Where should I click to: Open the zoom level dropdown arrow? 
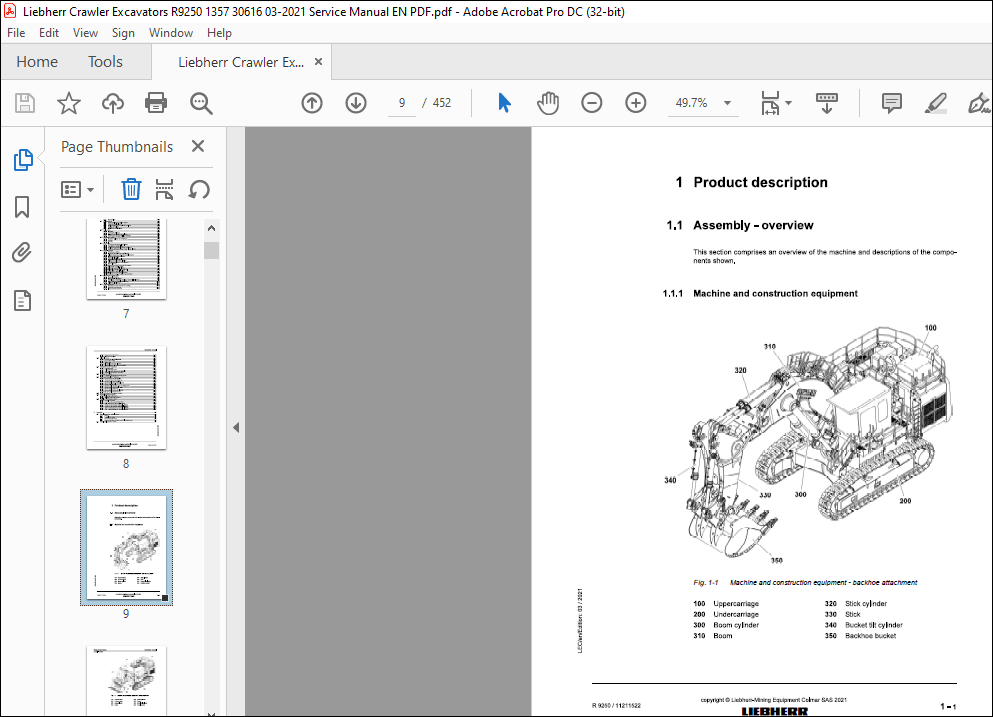[x=728, y=103]
